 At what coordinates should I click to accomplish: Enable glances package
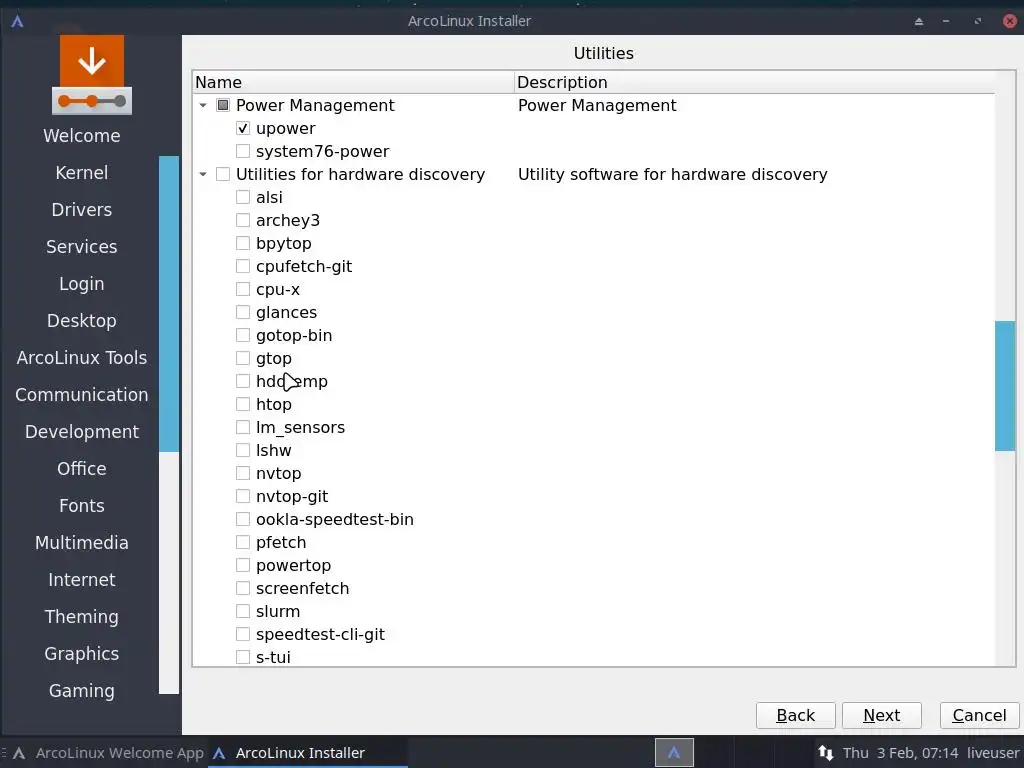pyautogui.click(x=243, y=312)
